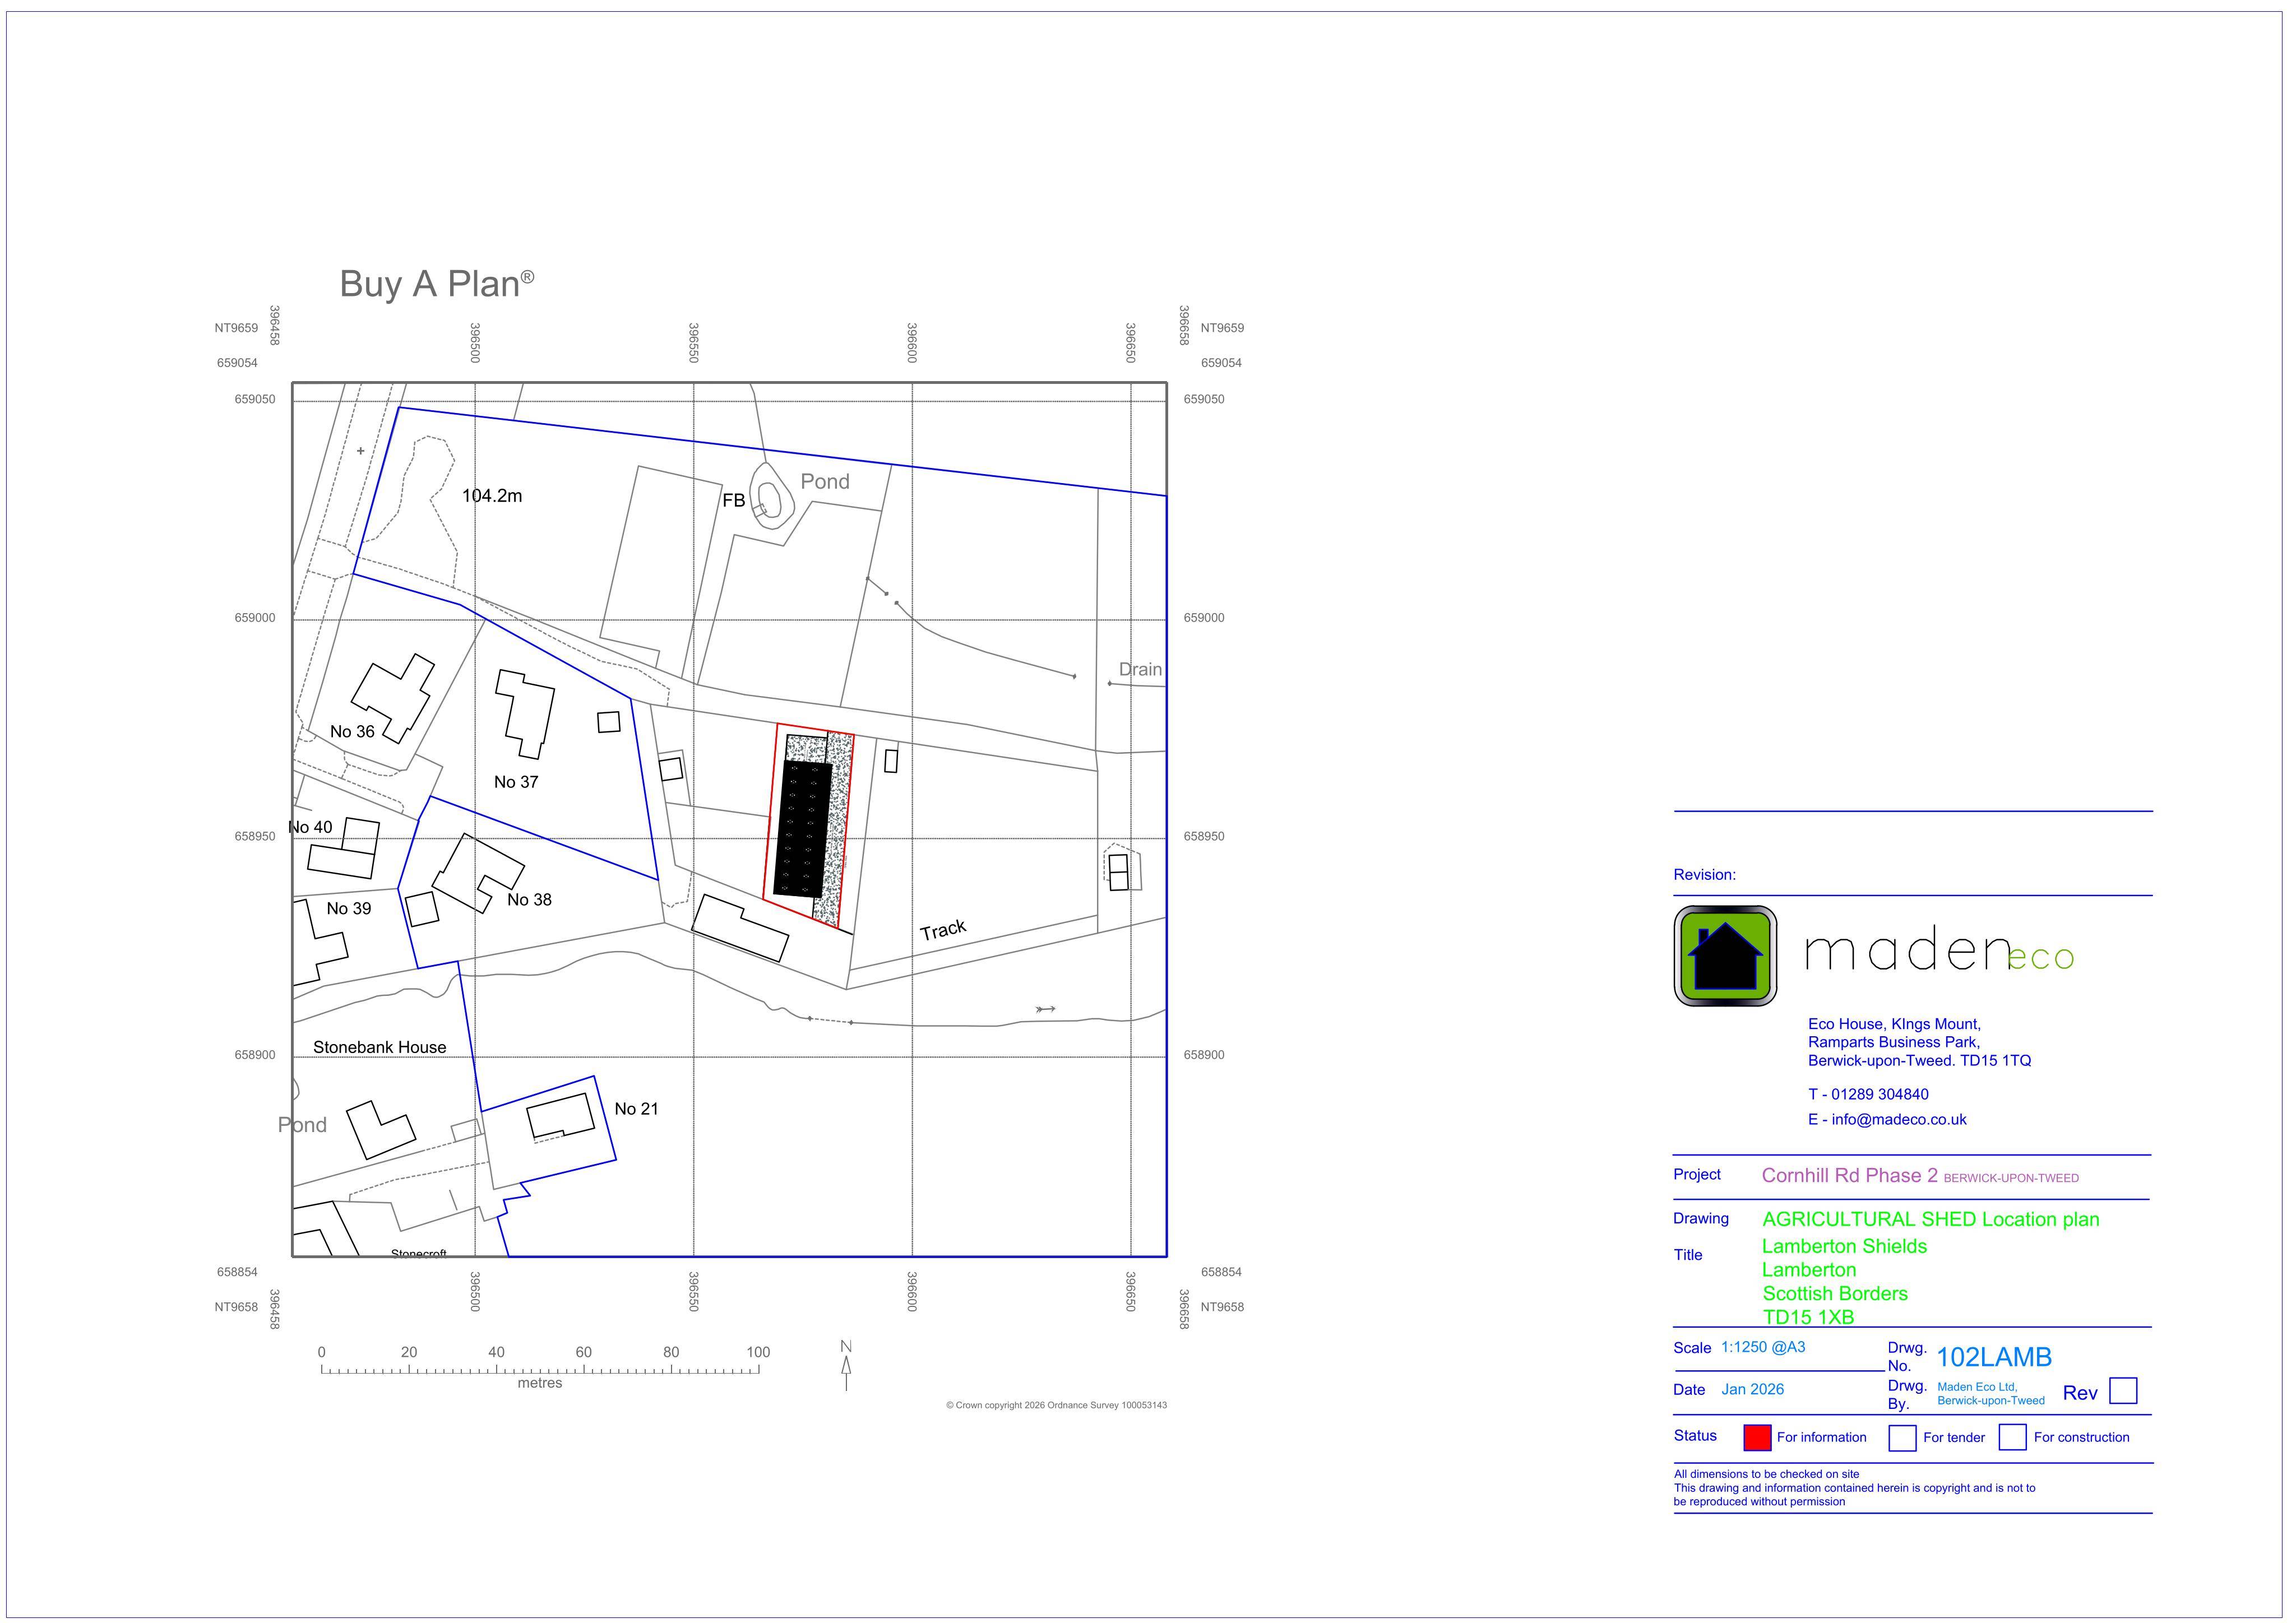Image resolution: width=2296 pixels, height=1623 pixels.
Task: Click the north arrow symbol
Action: tap(846, 1365)
